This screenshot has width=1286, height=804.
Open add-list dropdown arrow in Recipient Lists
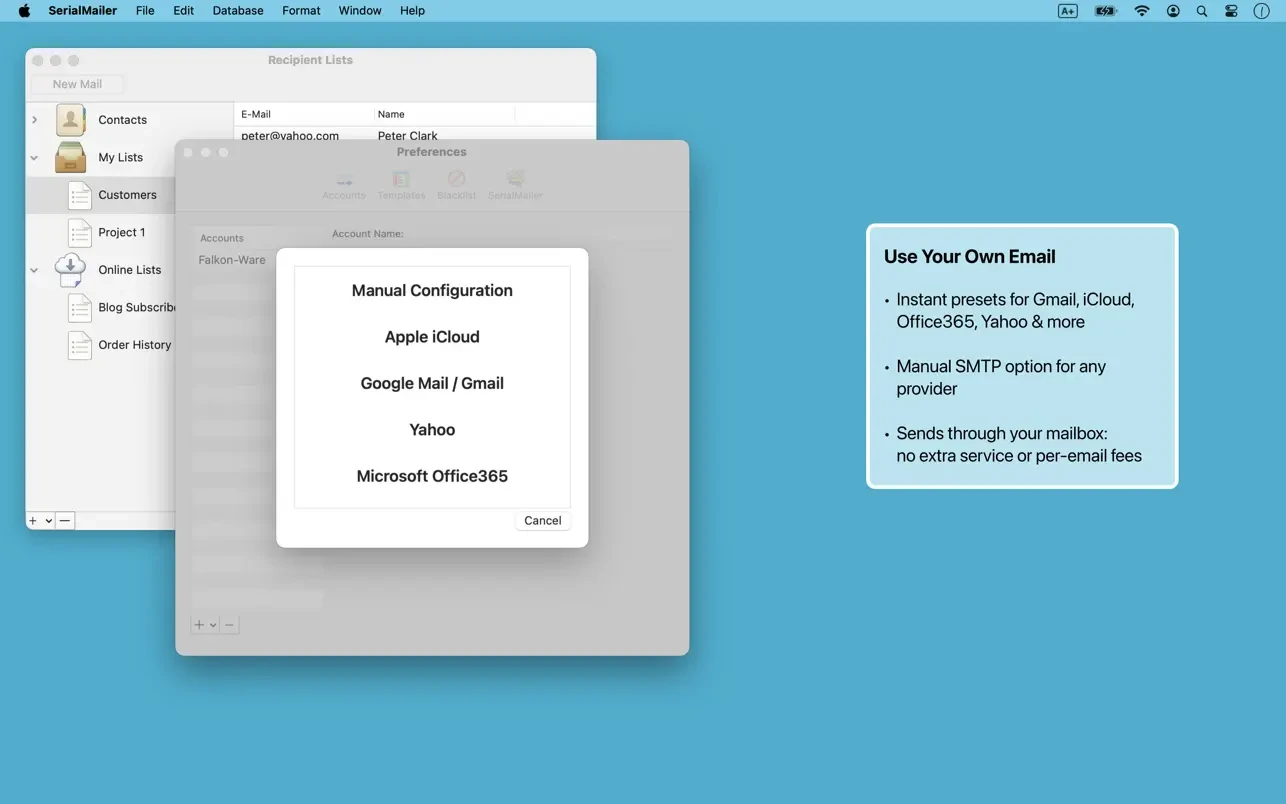(48, 521)
